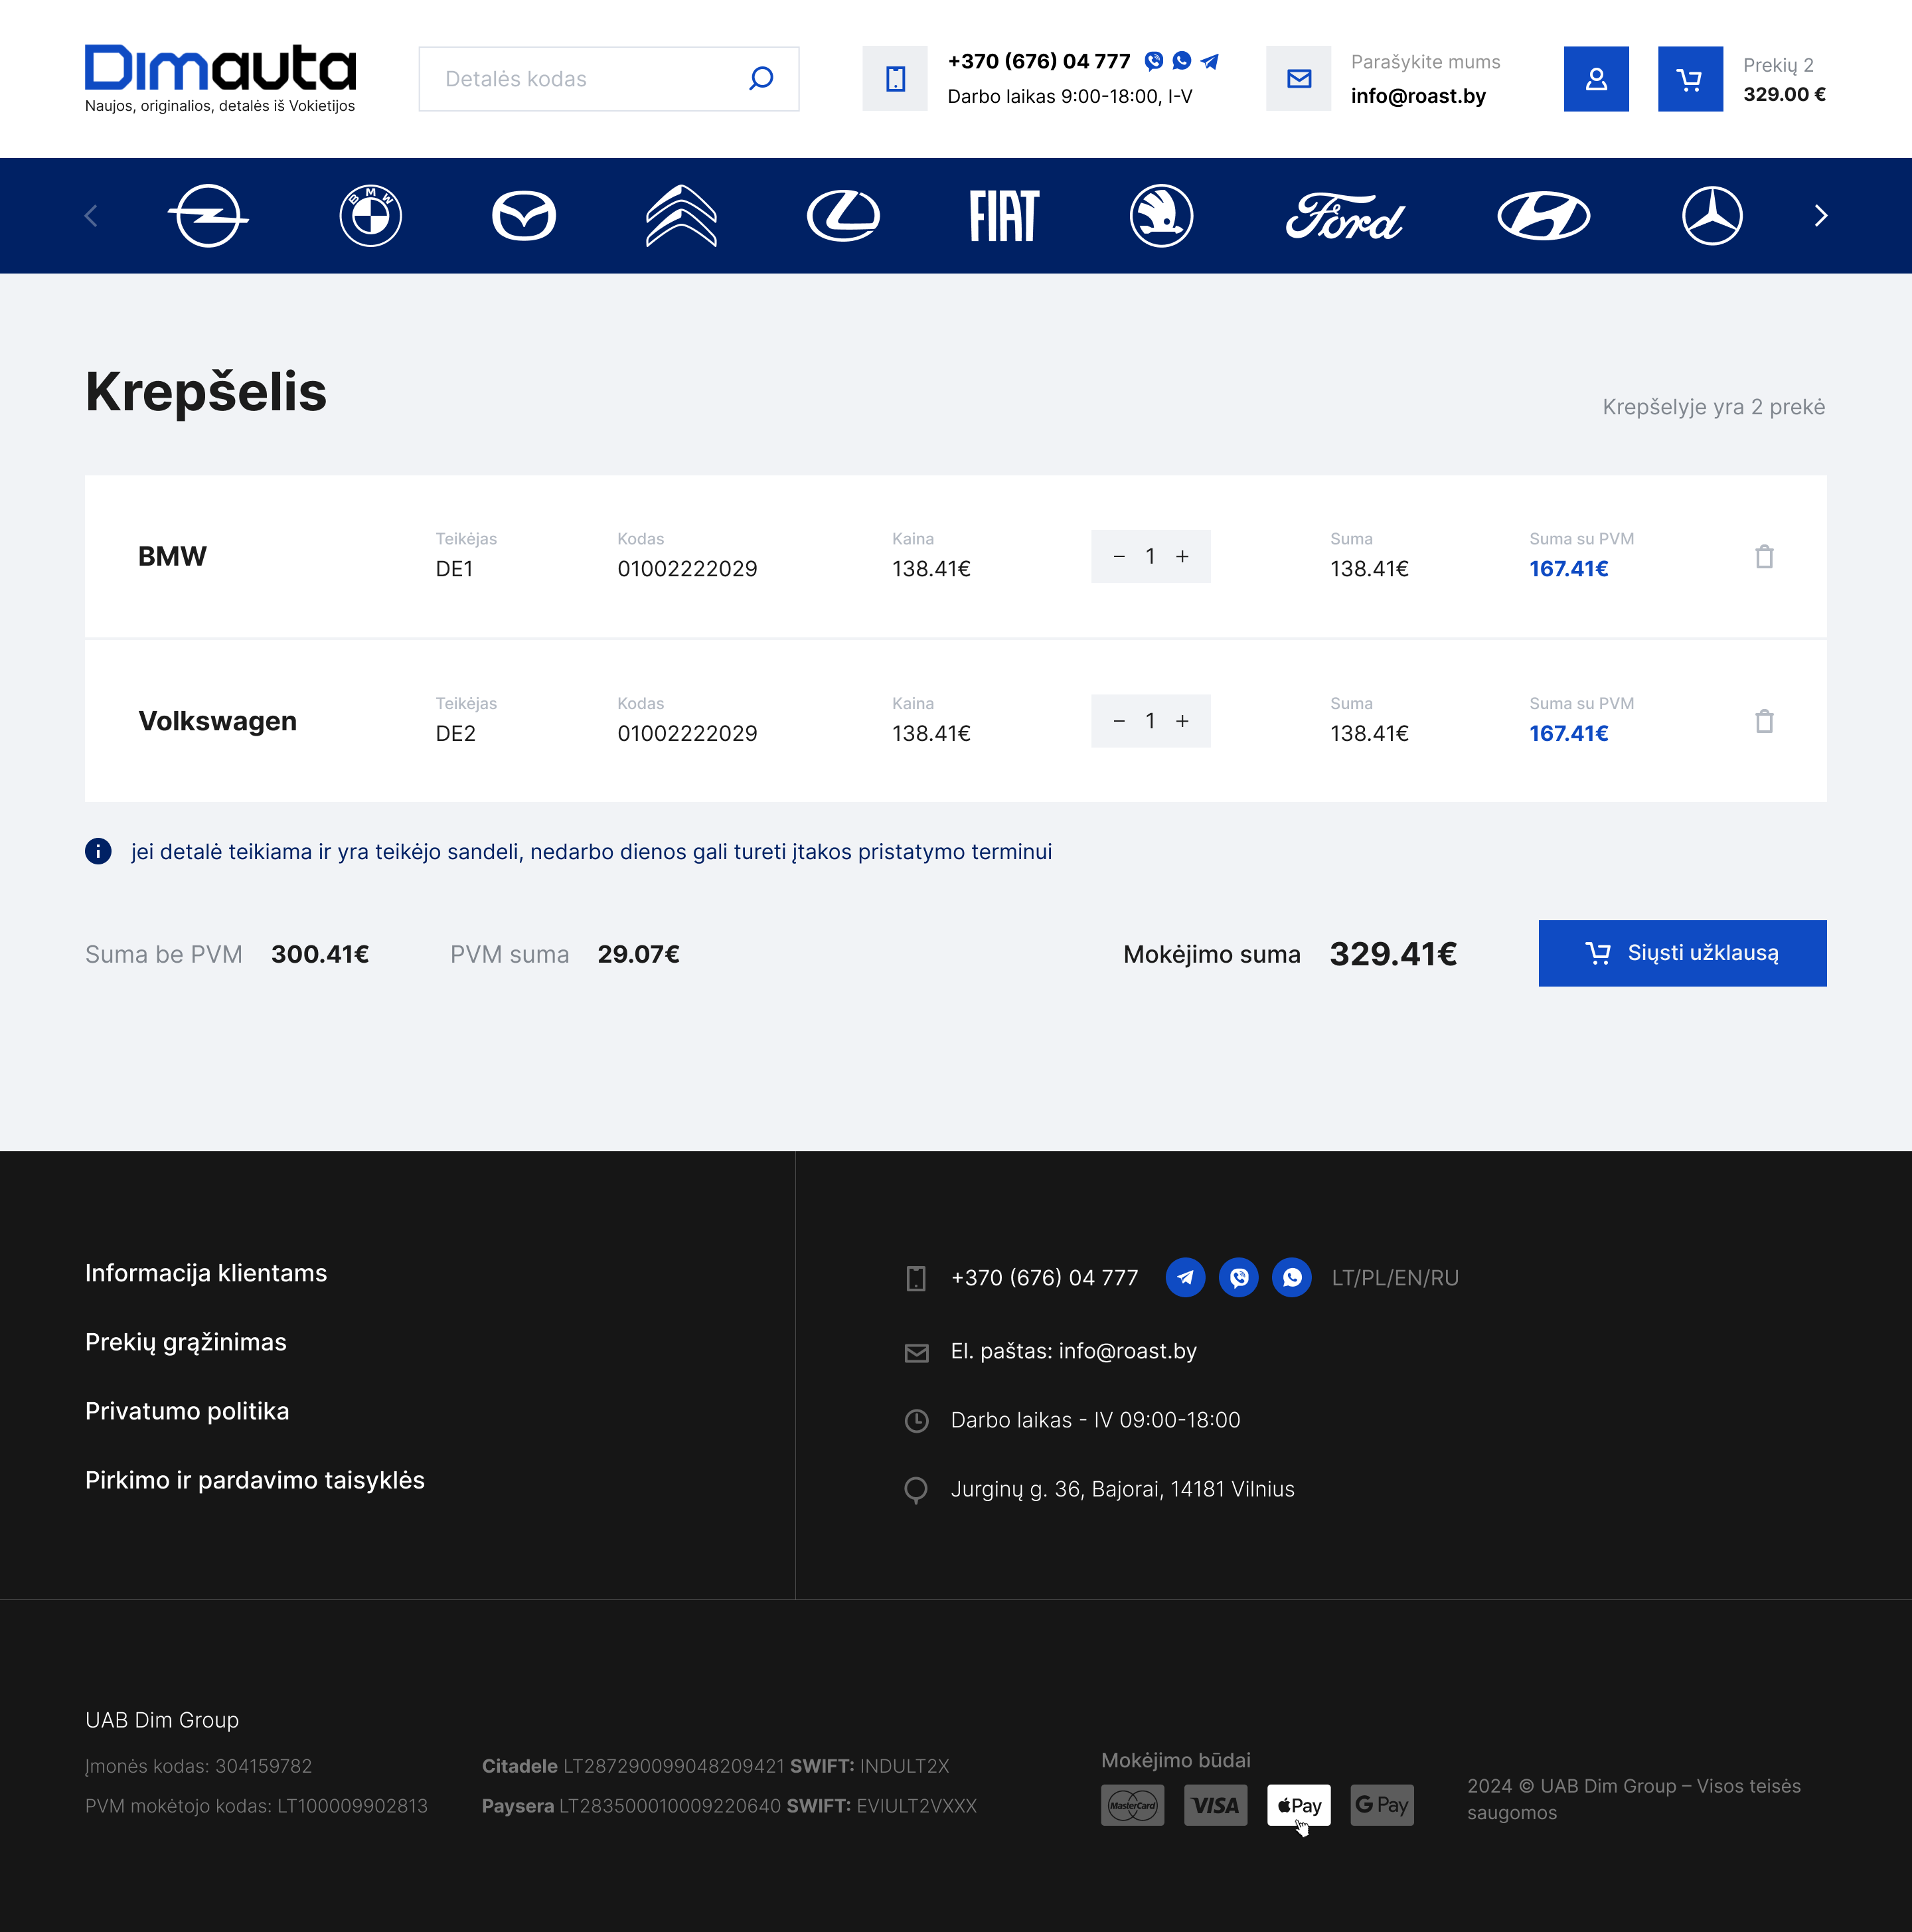Delete the BMW item with trash icon

coord(1764,557)
